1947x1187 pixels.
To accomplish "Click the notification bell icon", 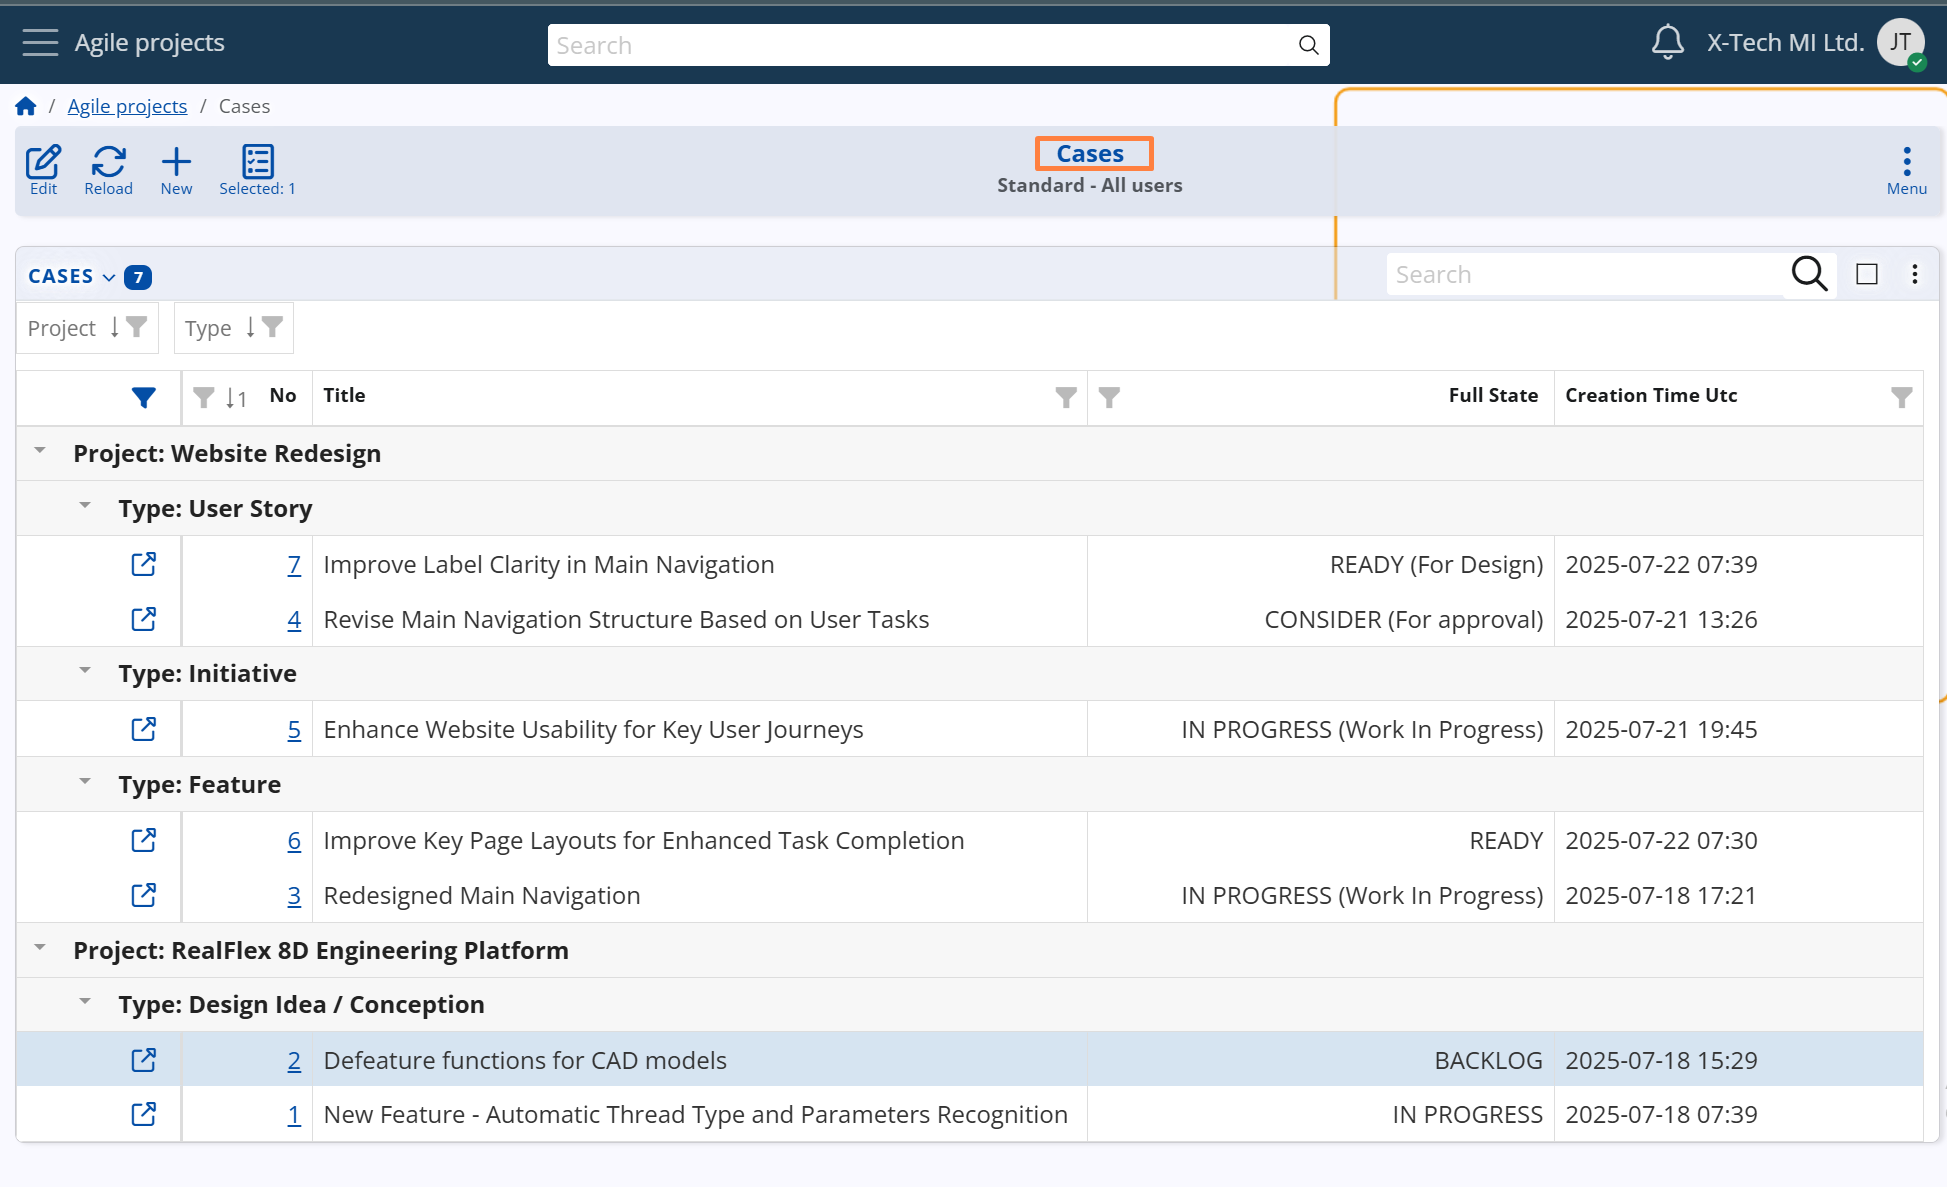I will point(1667,42).
